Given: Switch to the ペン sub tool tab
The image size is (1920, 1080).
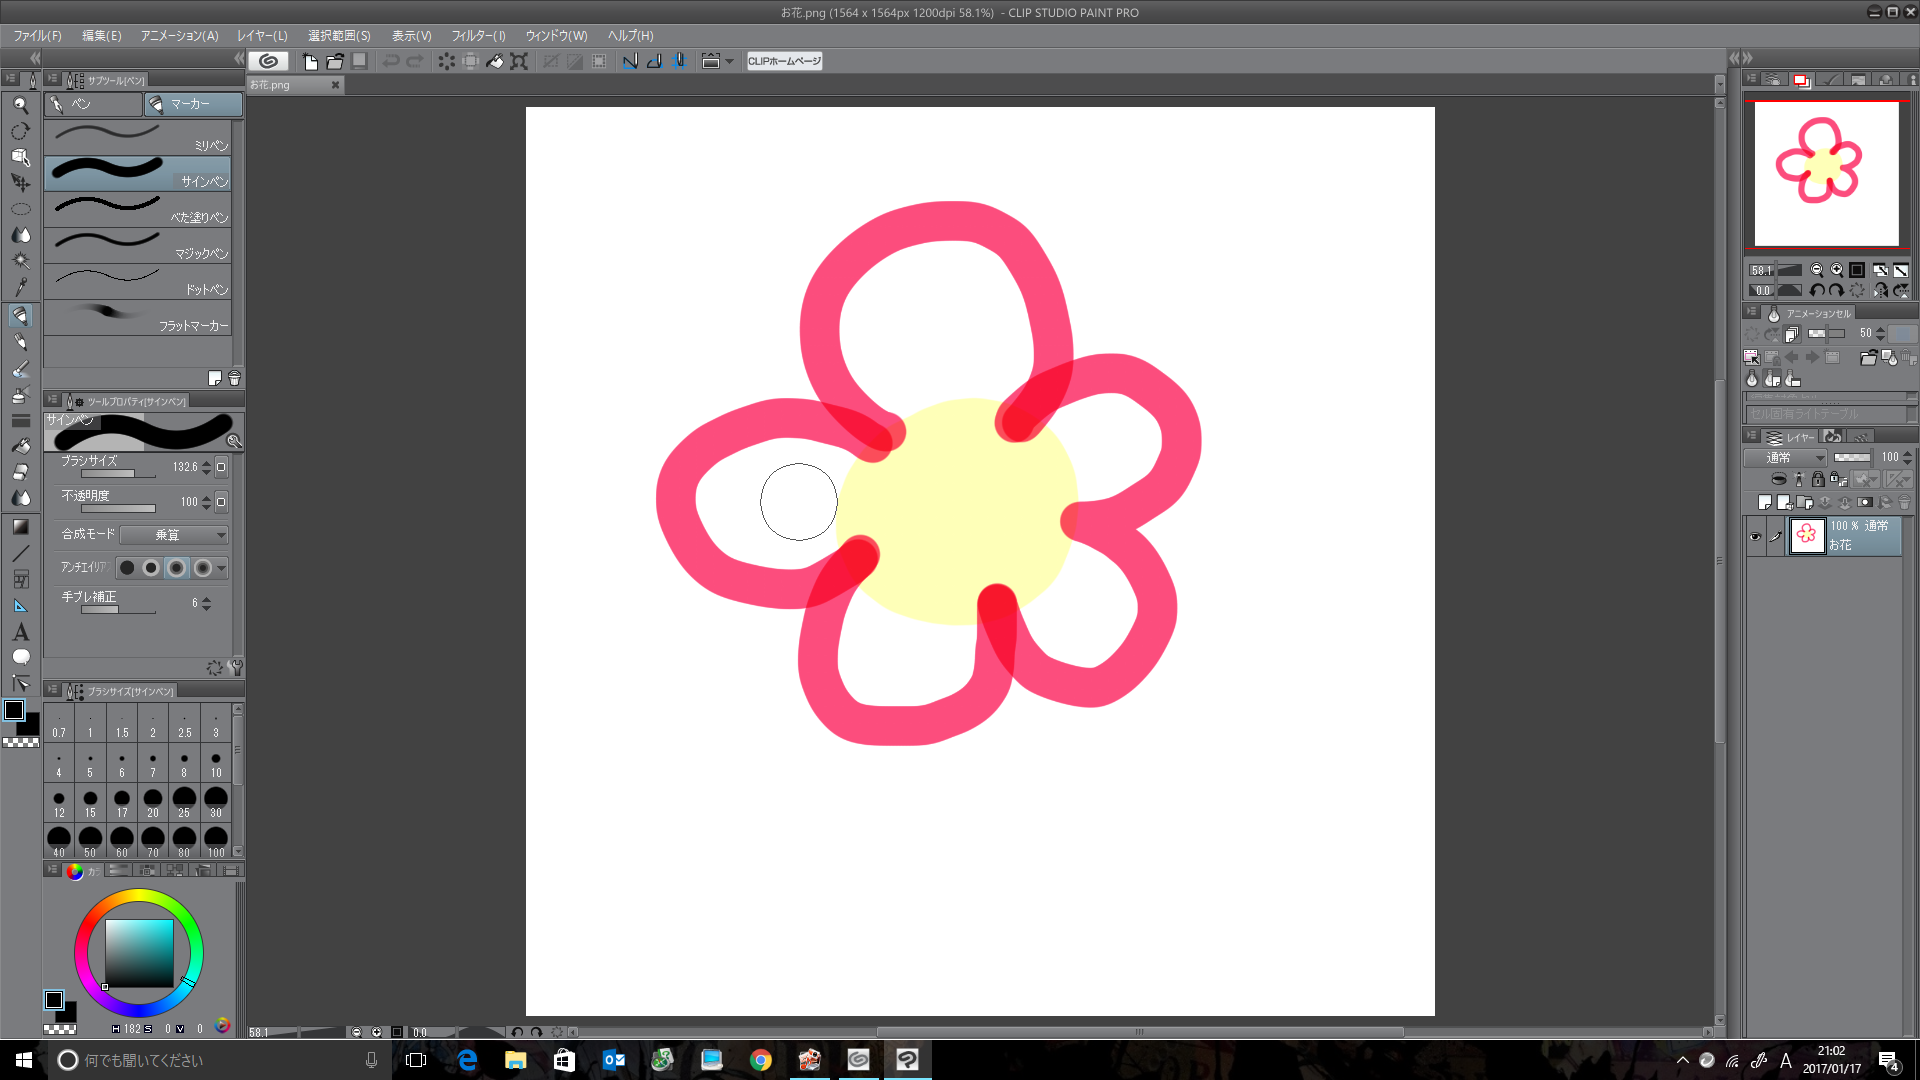Looking at the screenshot, I should 92,104.
